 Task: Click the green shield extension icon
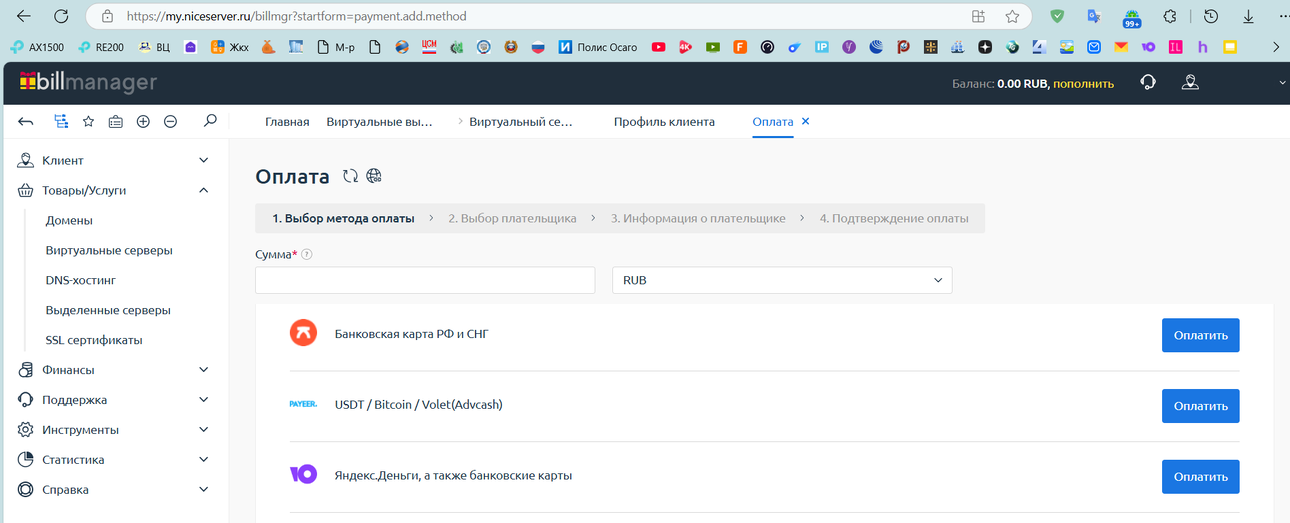point(1057,17)
